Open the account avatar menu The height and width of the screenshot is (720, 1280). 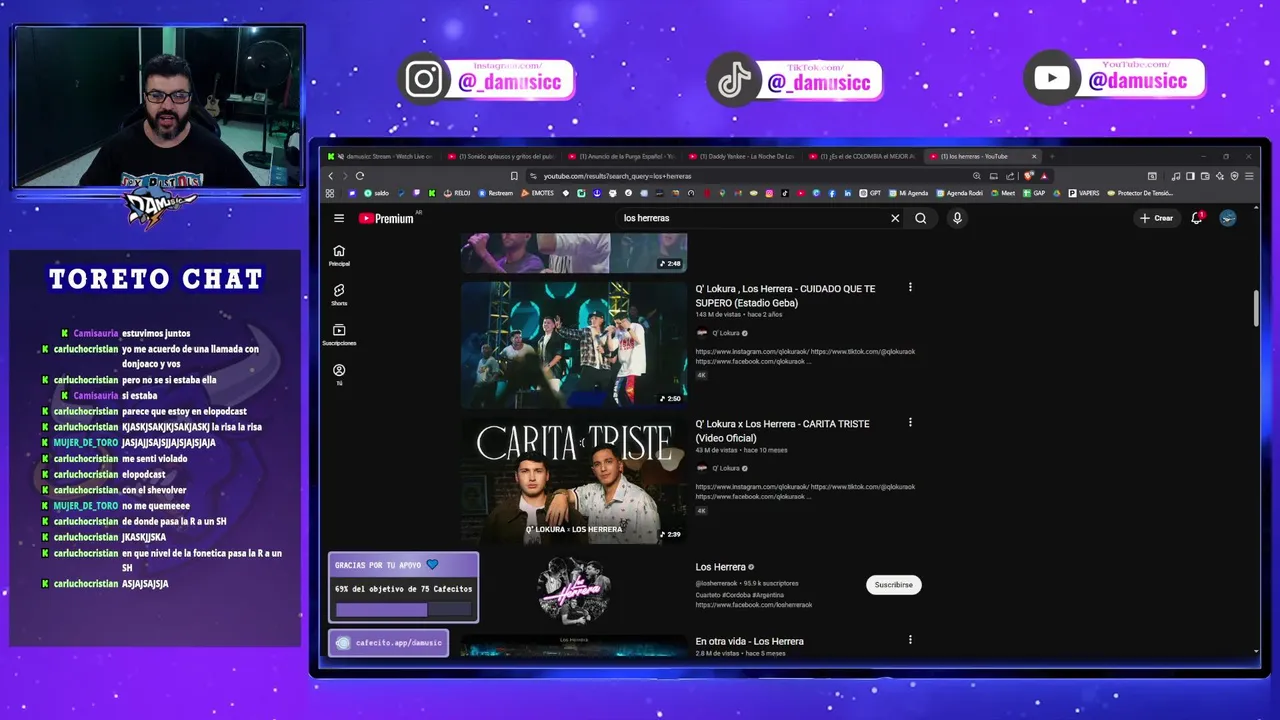click(1228, 218)
